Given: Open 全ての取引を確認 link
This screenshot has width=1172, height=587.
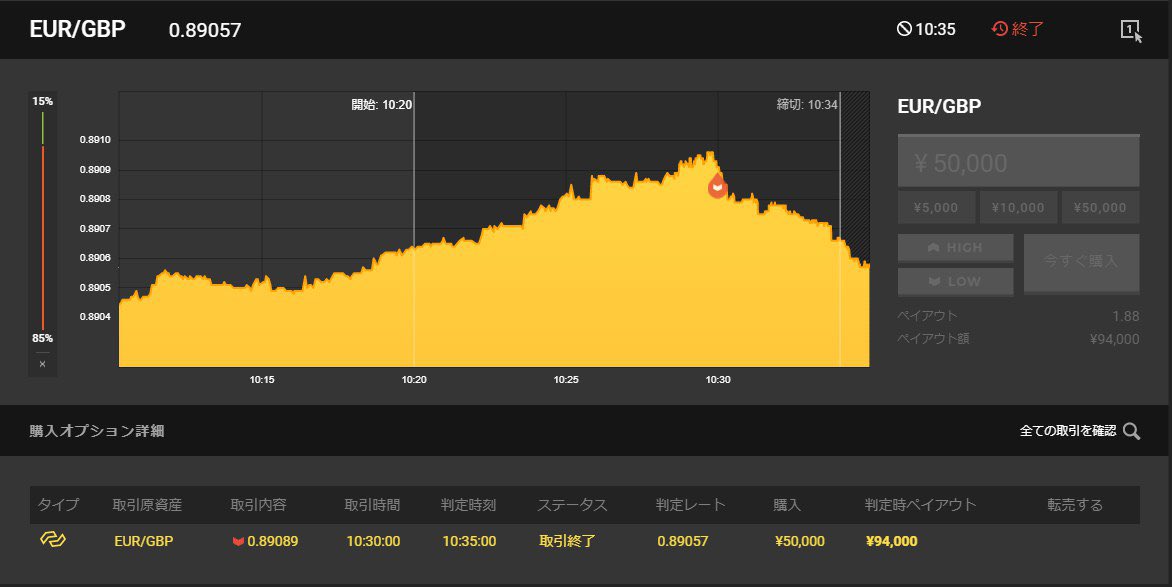Looking at the screenshot, I should coord(1067,431).
